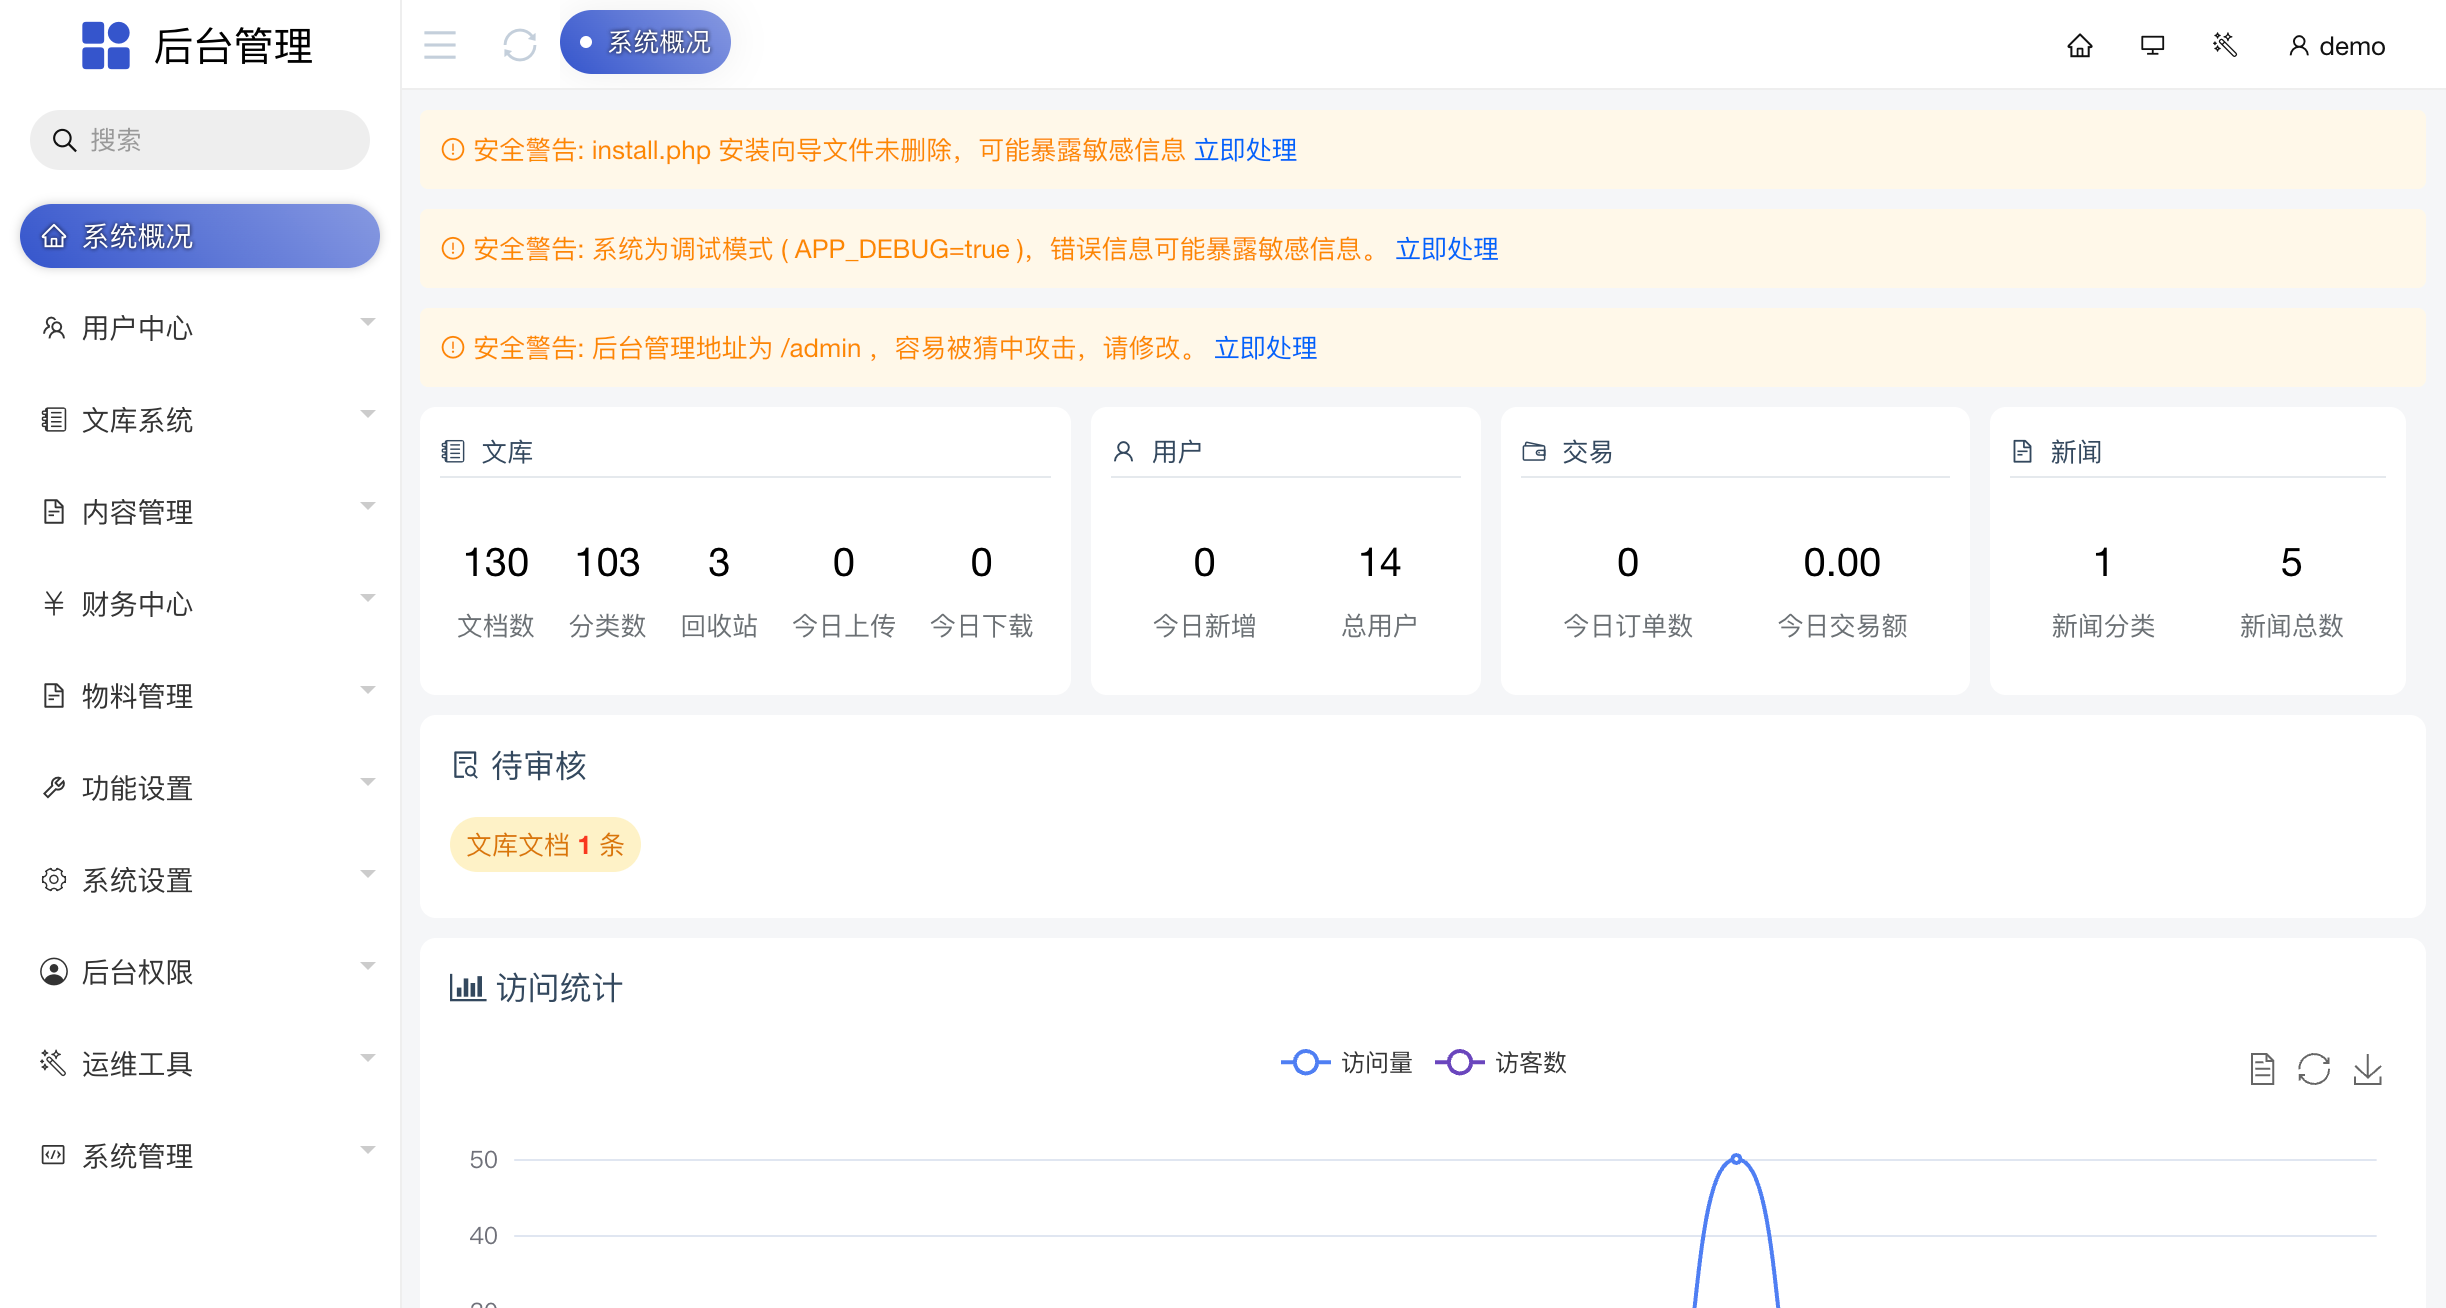Click the home icon in the top bar

click(2080, 45)
